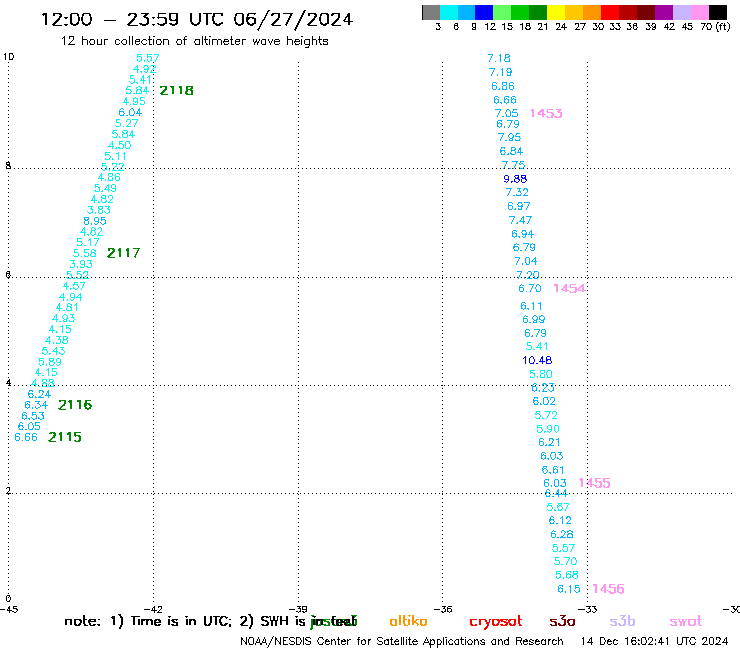Click the 7.05 wave height value
This screenshot has height=650, width=740.
[x=506, y=113]
